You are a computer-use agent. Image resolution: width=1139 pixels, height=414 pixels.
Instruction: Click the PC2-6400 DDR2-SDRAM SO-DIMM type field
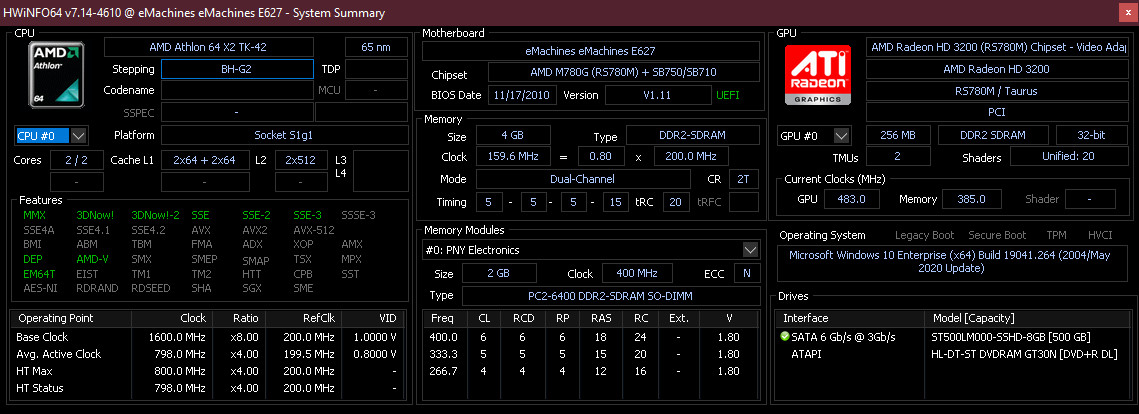point(610,296)
